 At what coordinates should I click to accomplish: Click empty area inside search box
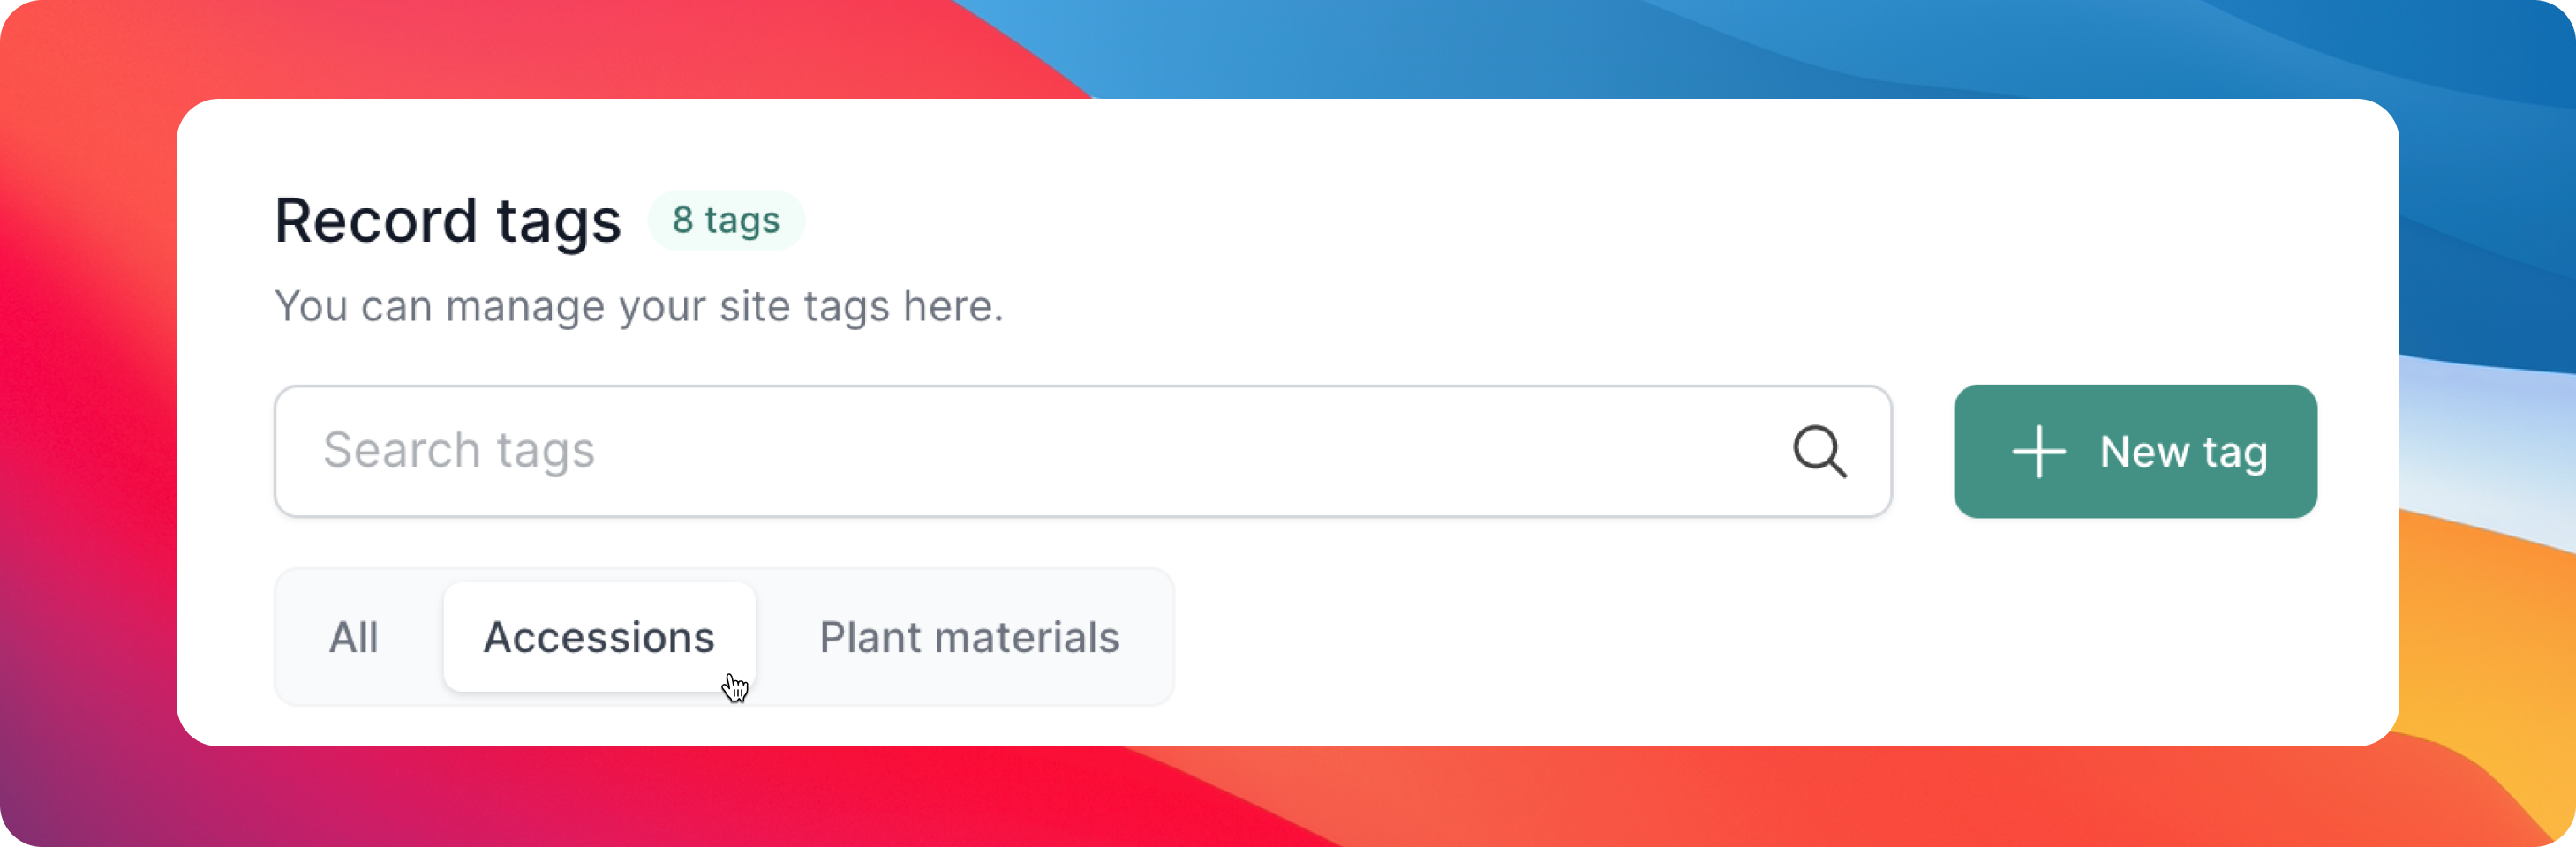click(1190, 451)
